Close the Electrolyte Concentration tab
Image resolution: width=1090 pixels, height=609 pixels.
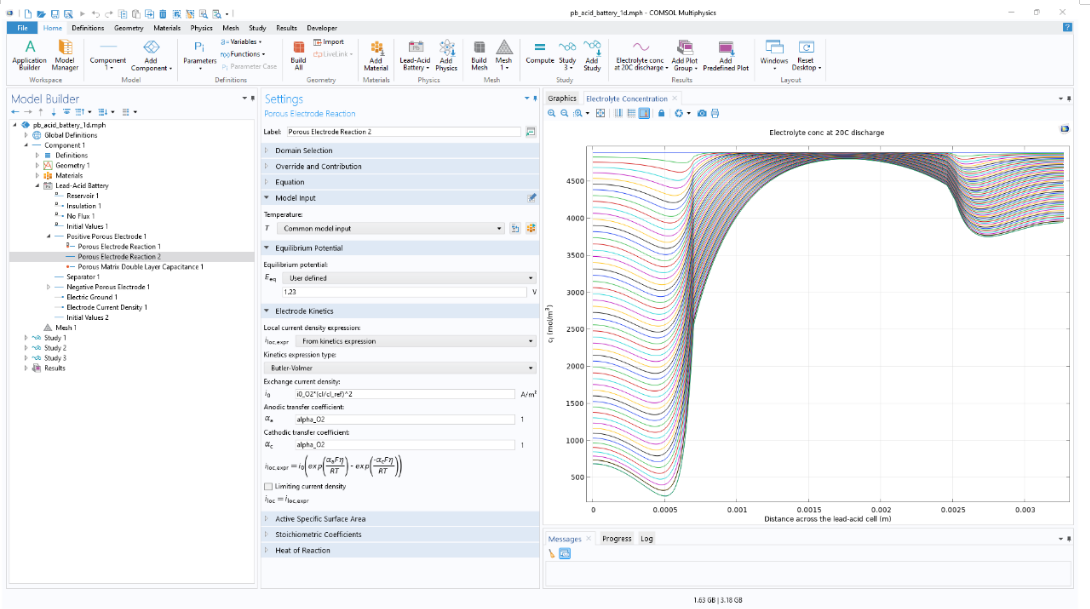[x=674, y=99]
